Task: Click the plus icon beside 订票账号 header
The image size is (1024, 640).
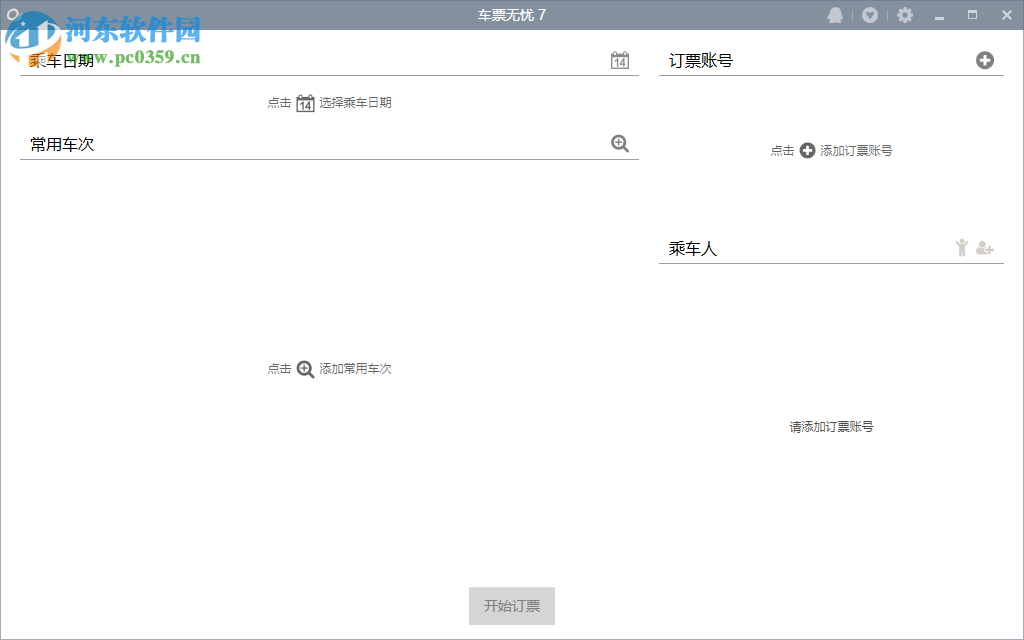Action: point(986,60)
